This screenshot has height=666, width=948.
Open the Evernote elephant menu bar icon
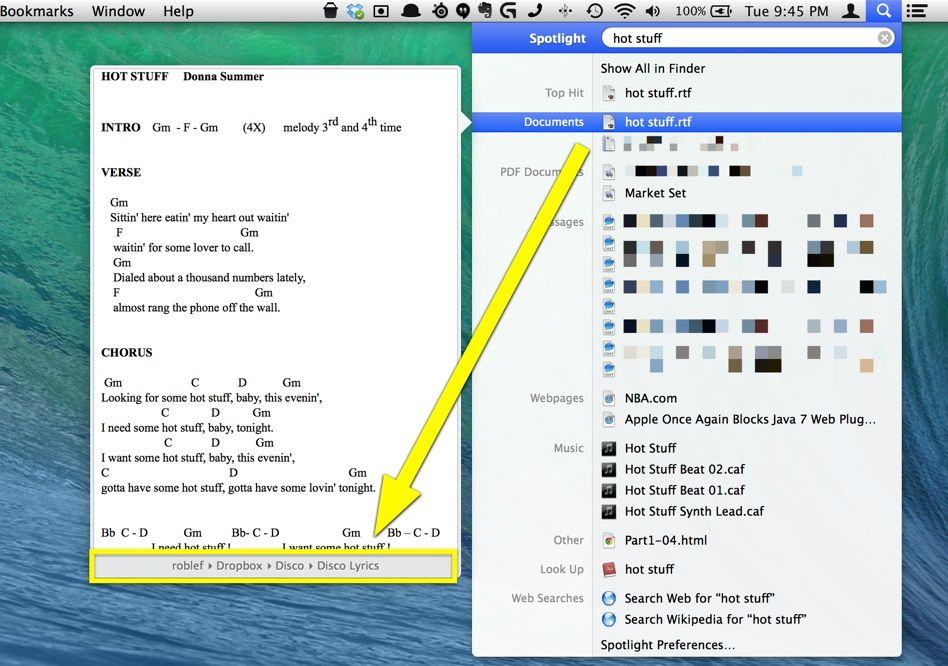(486, 11)
